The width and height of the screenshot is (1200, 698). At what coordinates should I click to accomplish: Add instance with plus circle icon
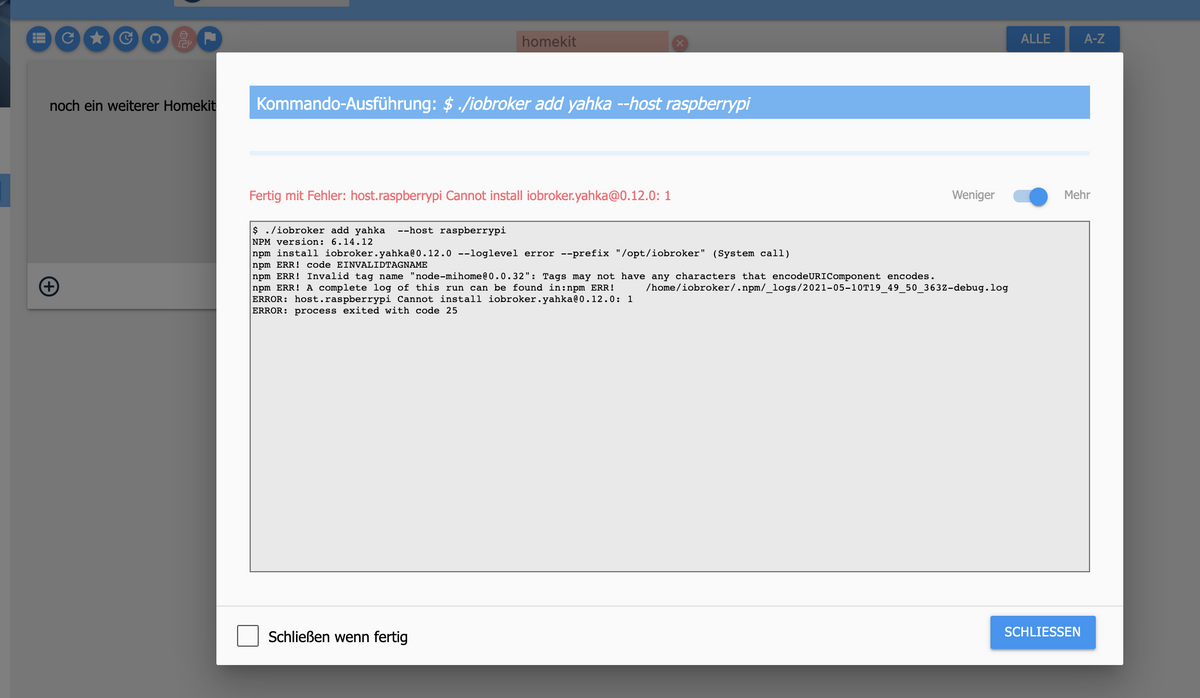48,287
